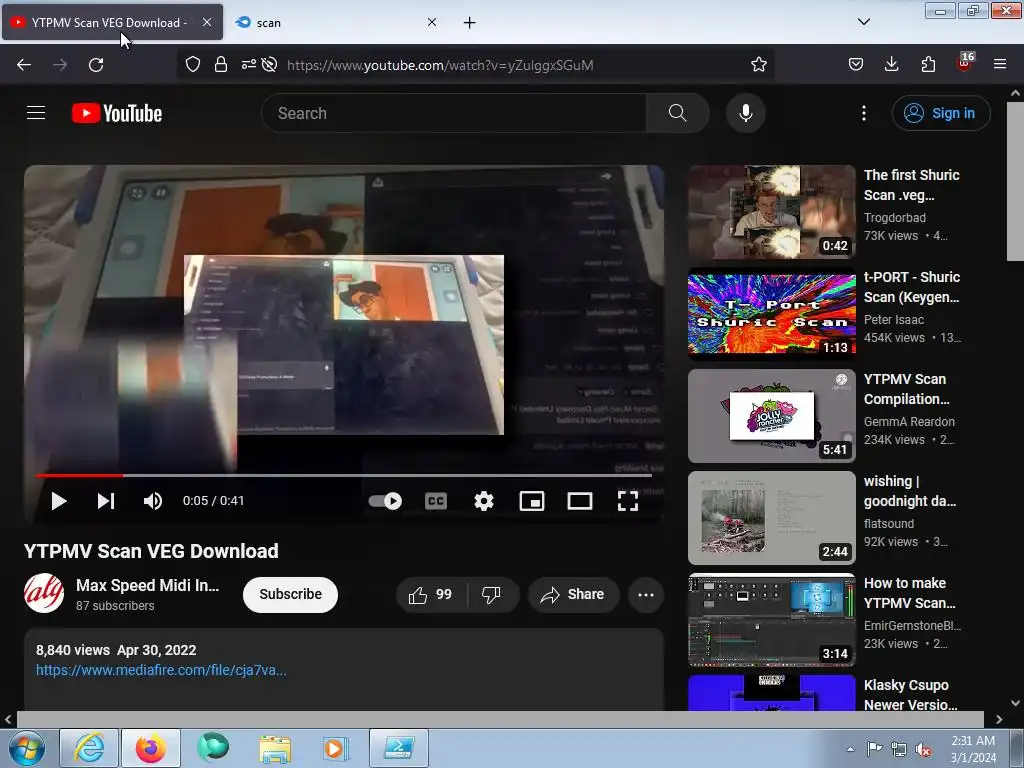This screenshot has height=768, width=1024.
Task: Toggle closed captions CC
Action: point(436,501)
